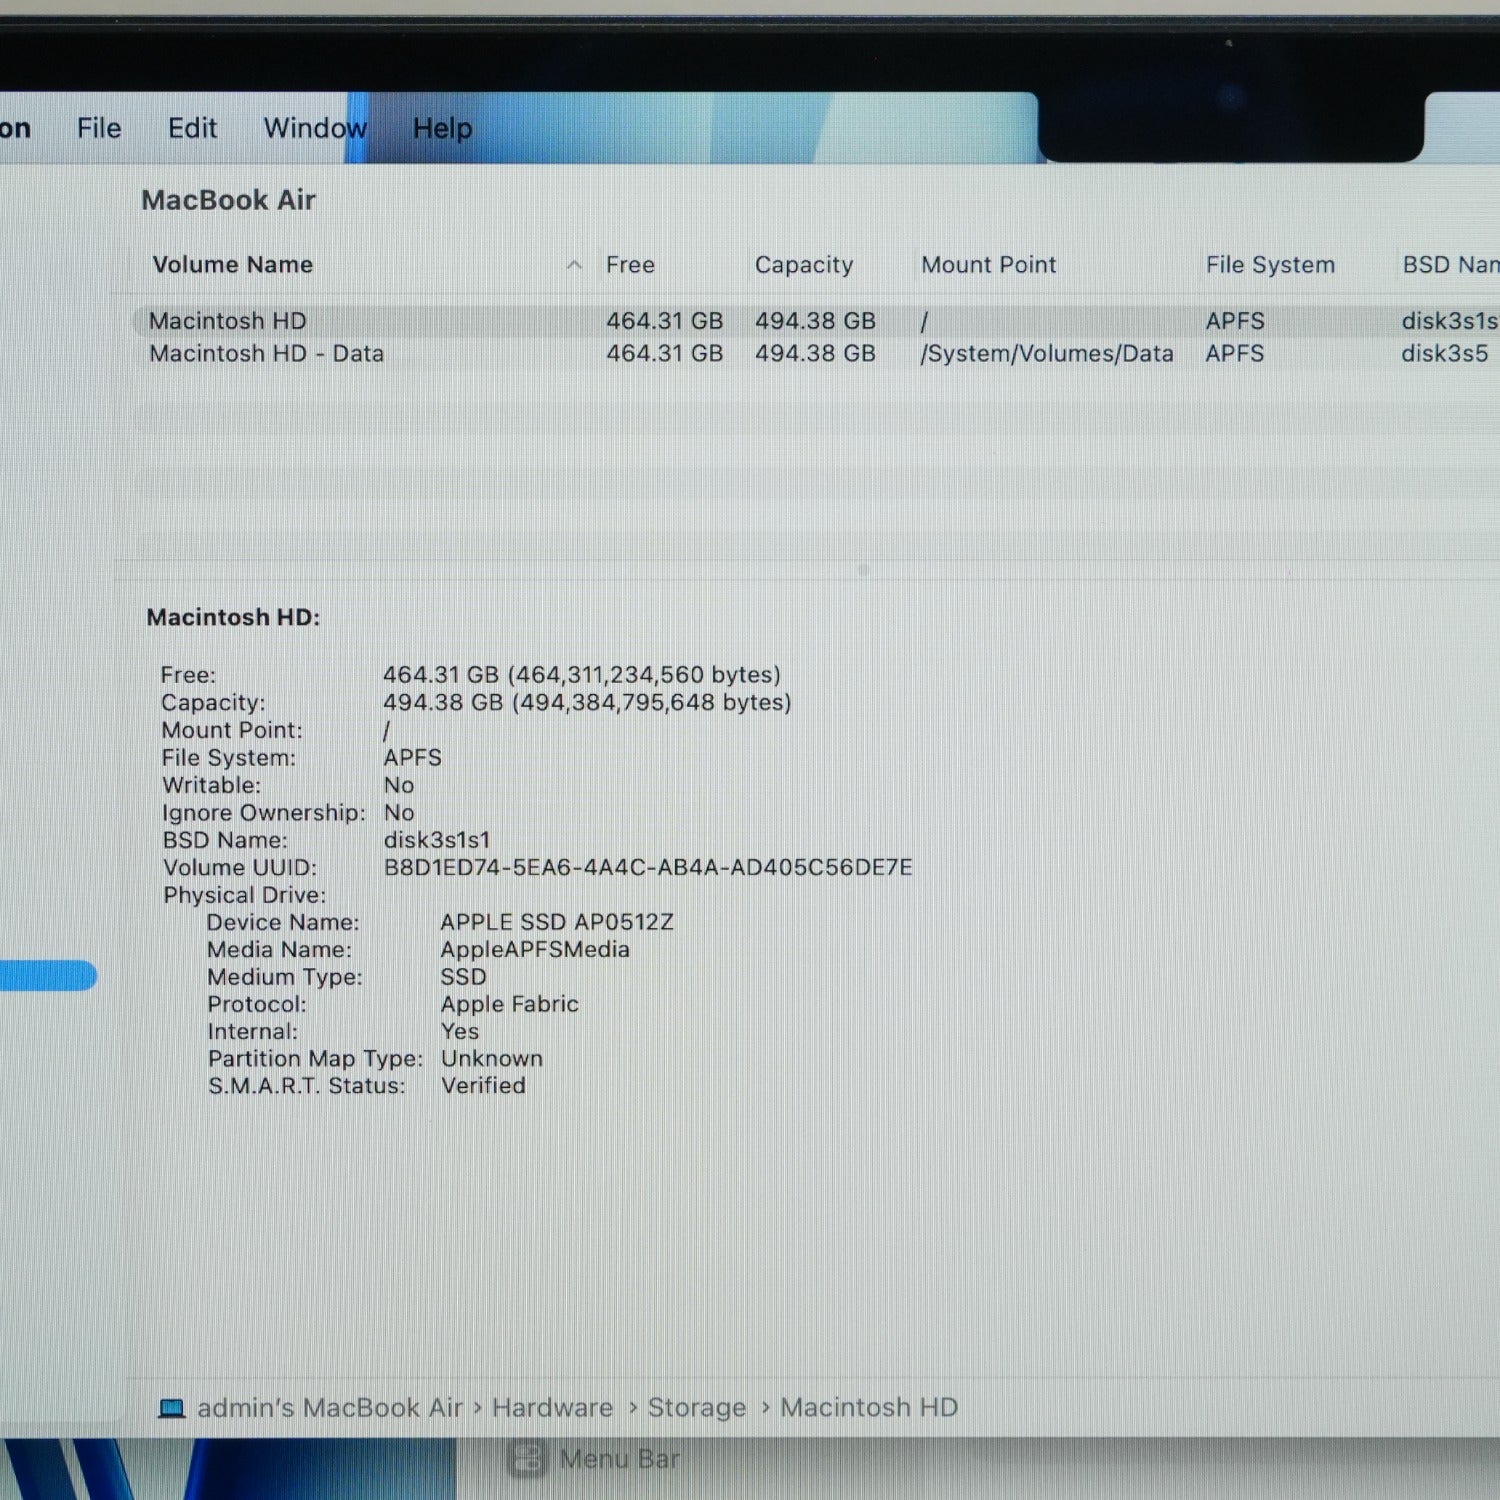The width and height of the screenshot is (1500, 1500).
Task: Click the Verified S.M.A.R.T. Status value
Action: click(483, 1085)
